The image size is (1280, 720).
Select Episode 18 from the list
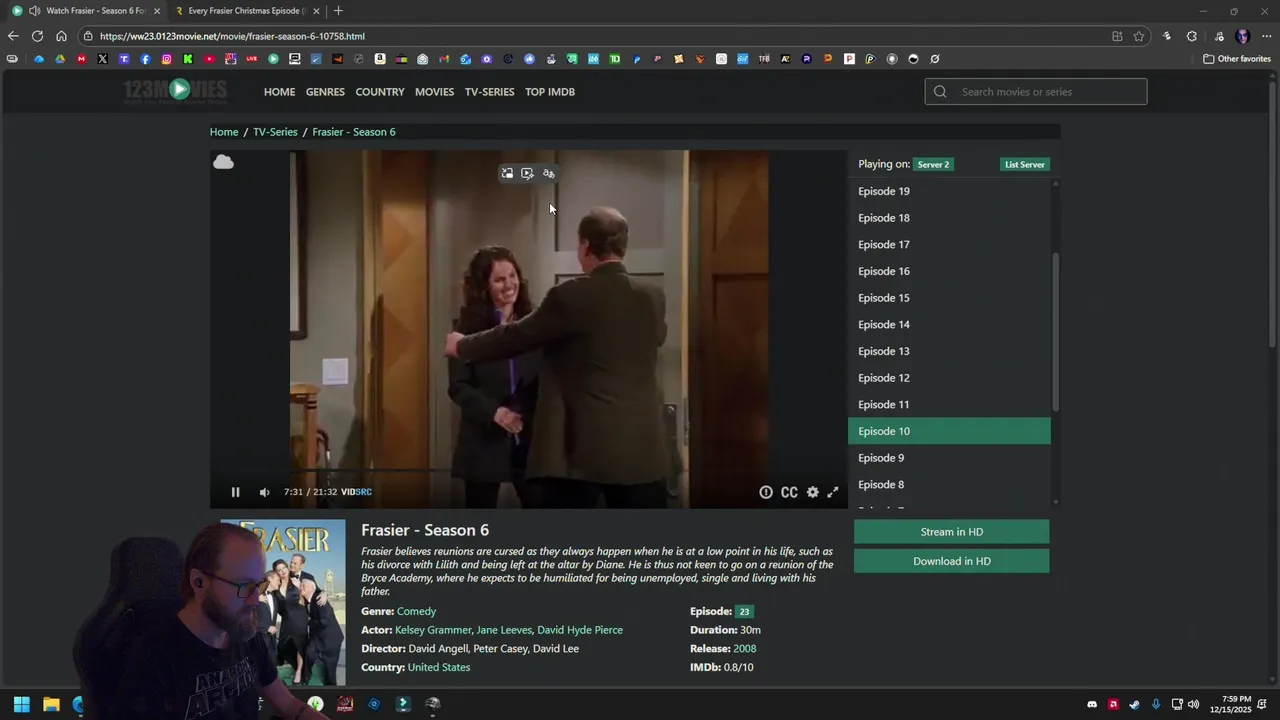949,218
